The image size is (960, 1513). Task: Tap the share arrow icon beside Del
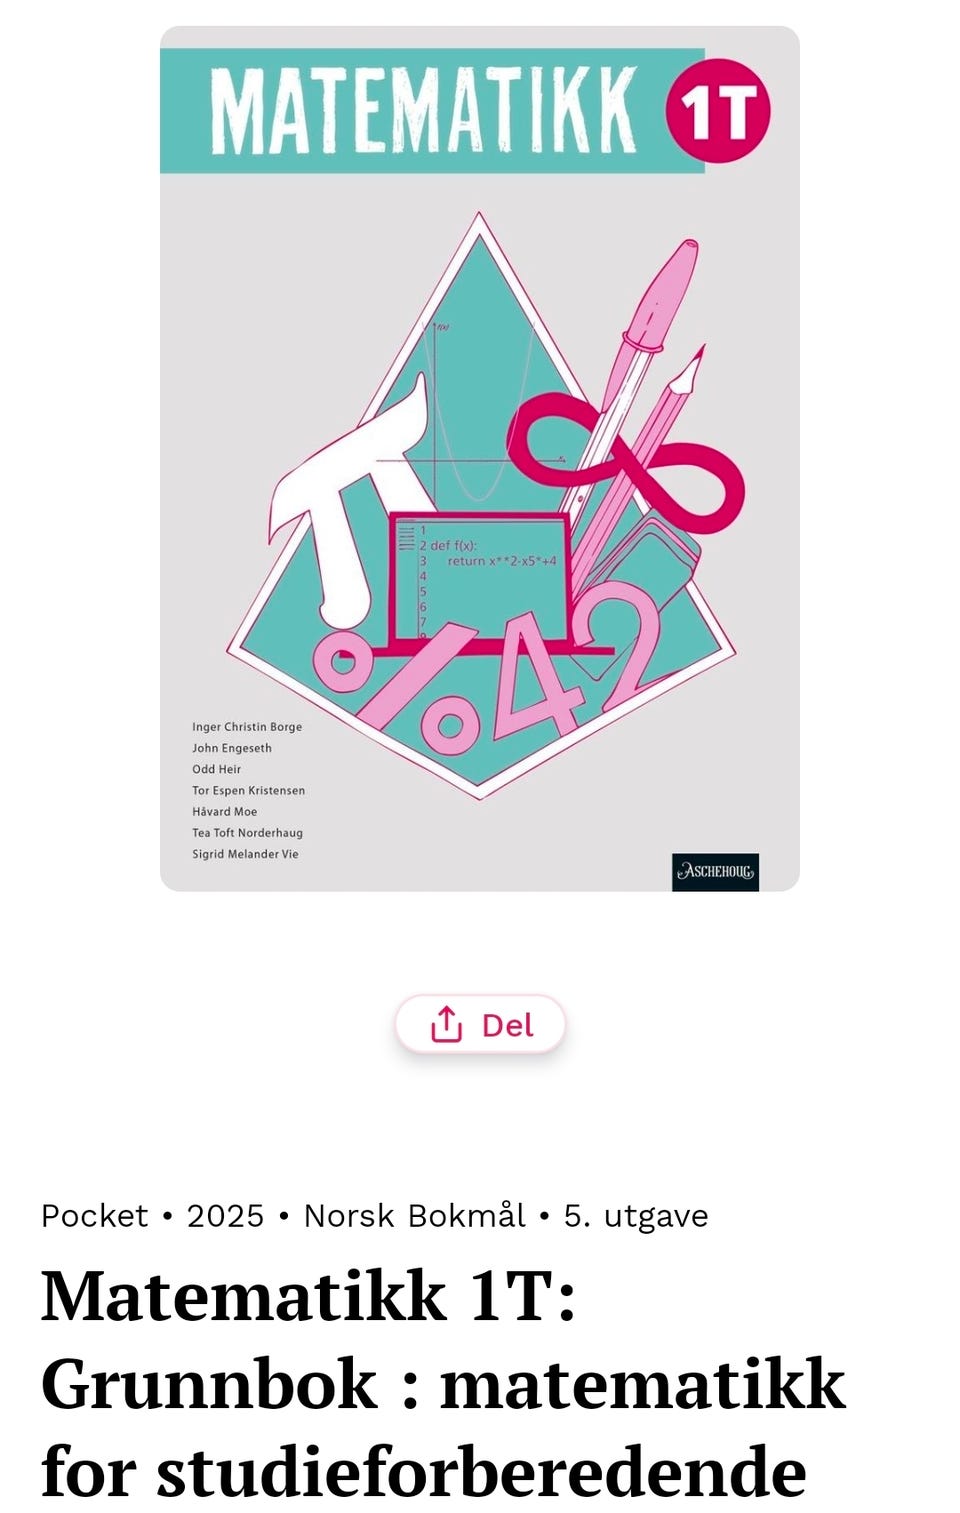pos(446,1024)
